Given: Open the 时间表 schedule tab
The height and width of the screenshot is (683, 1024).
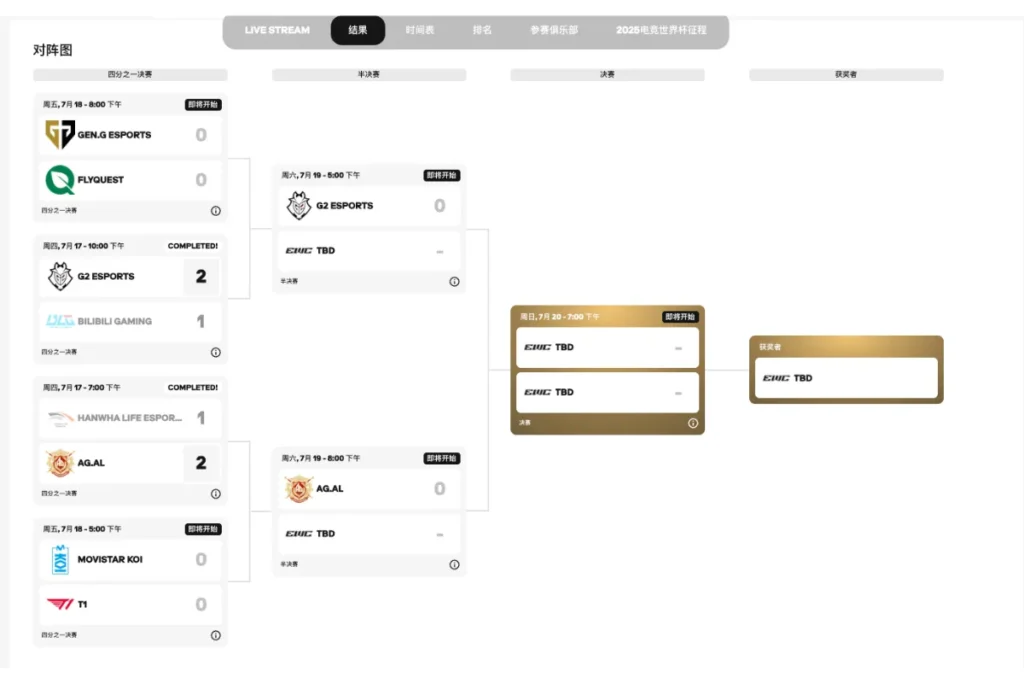Looking at the screenshot, I should coord(420,30).
